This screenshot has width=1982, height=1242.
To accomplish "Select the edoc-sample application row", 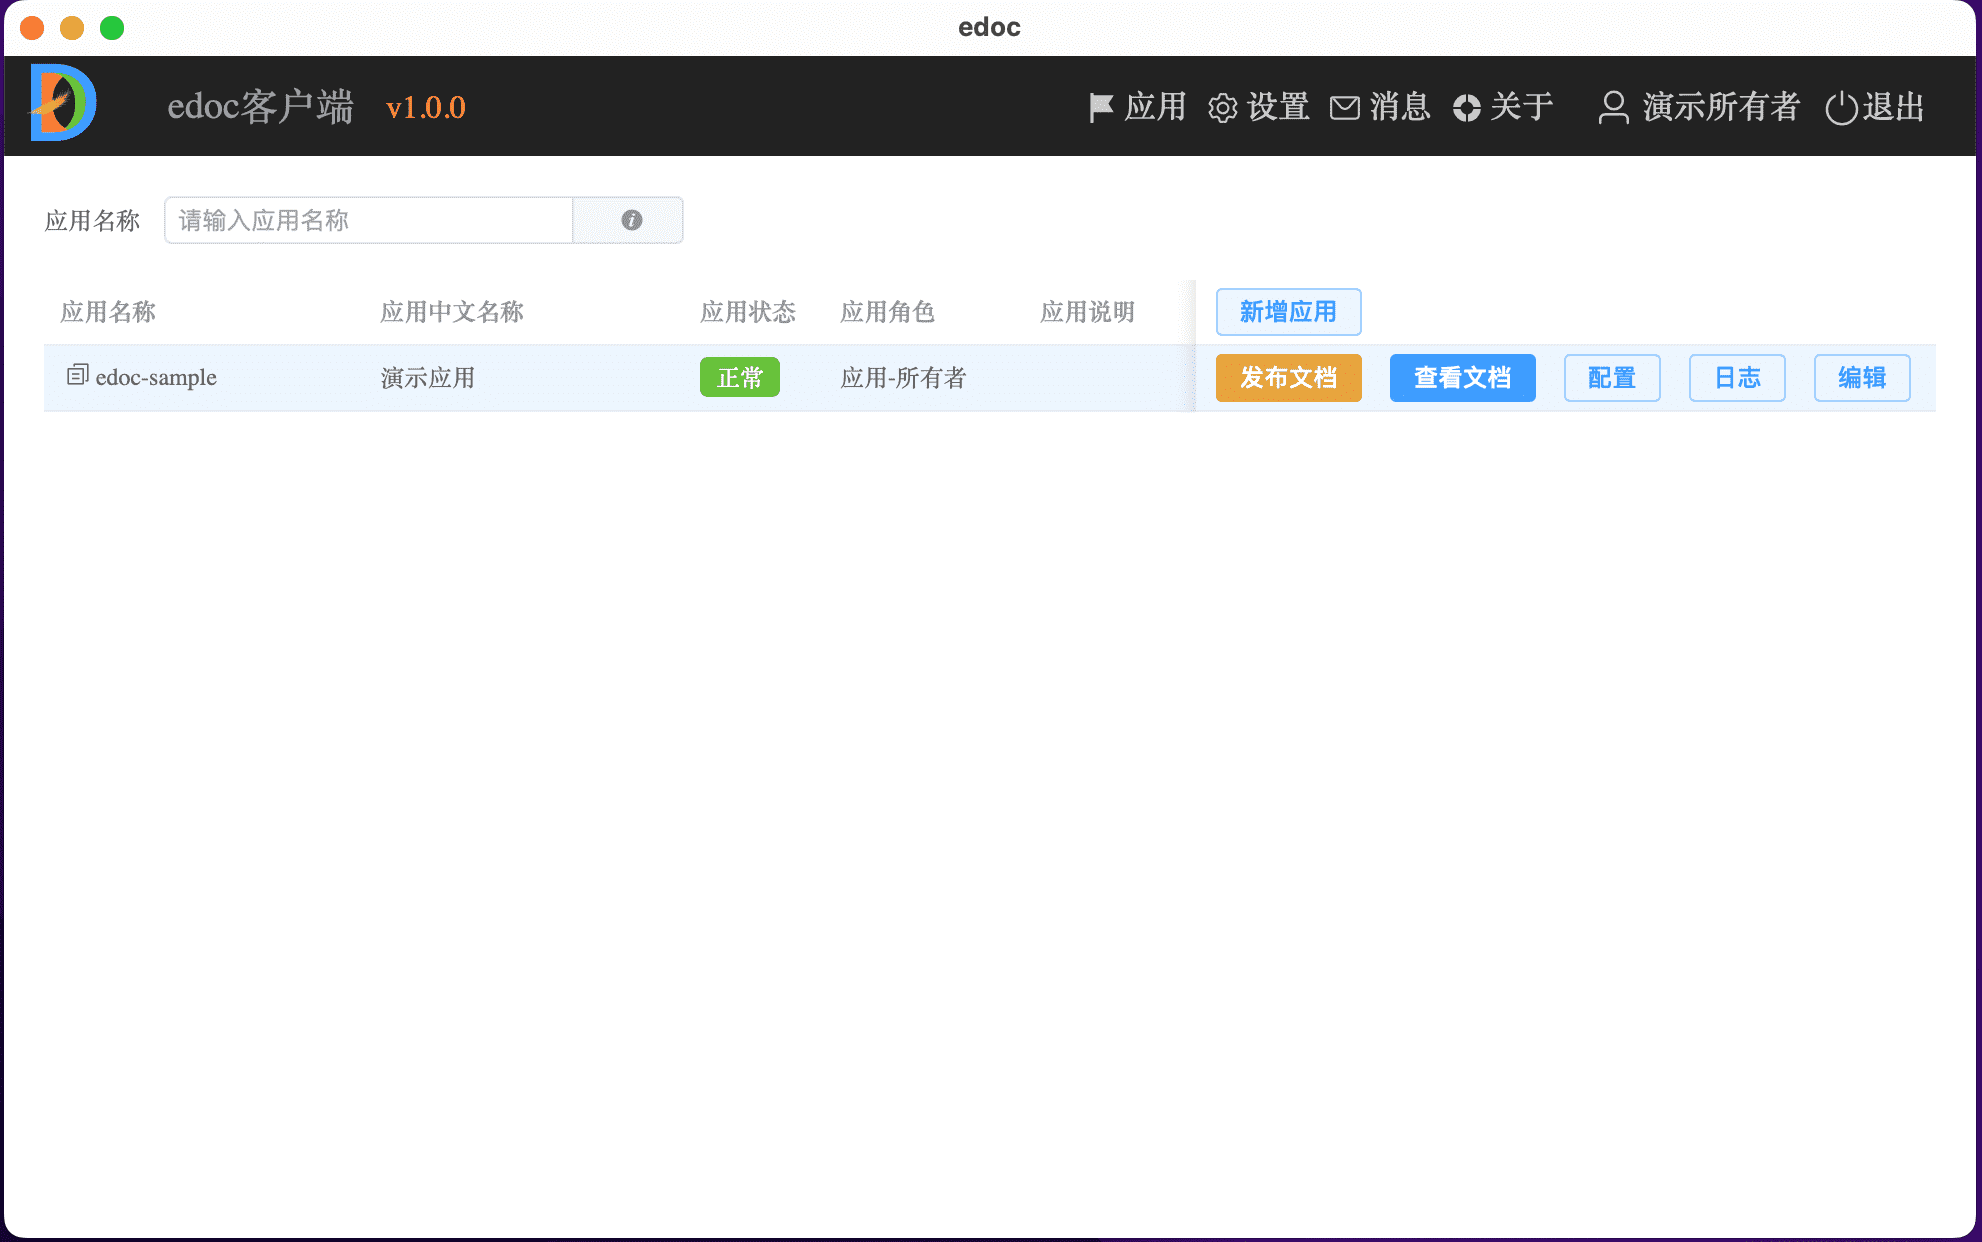I will pyautogui.click(x=500, y=378).
